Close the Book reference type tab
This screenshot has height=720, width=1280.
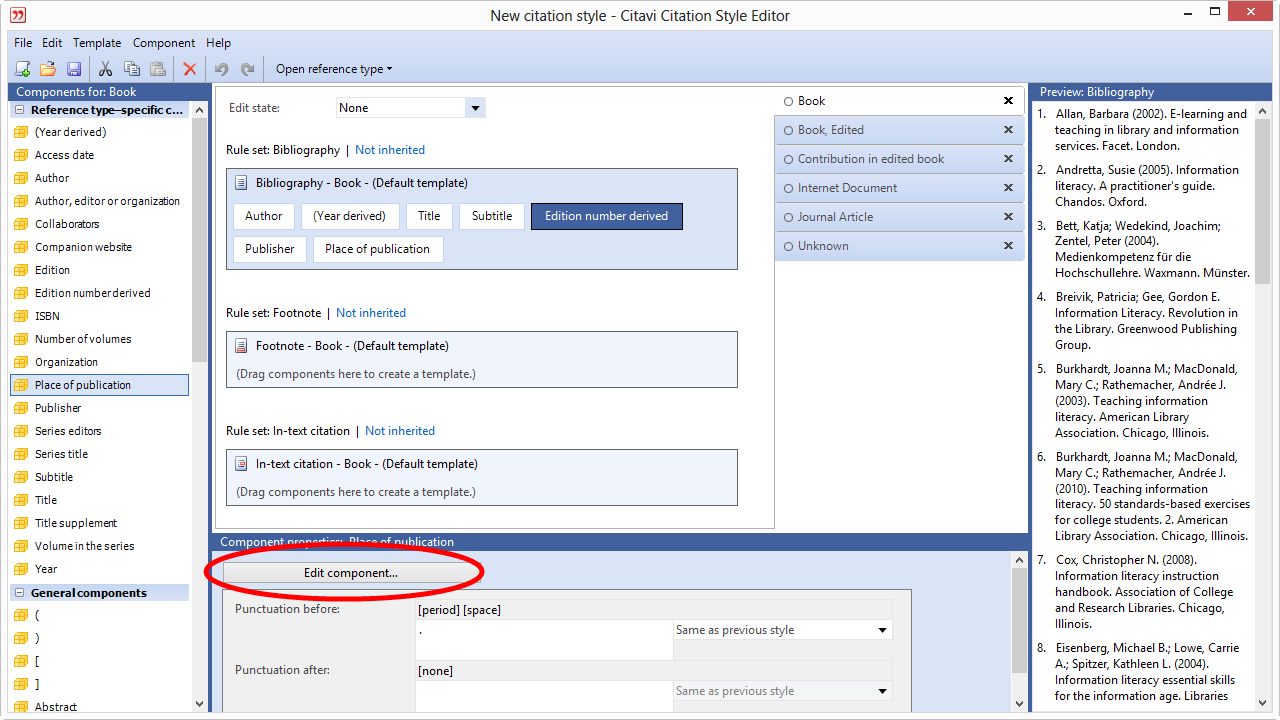[1008, 101]
